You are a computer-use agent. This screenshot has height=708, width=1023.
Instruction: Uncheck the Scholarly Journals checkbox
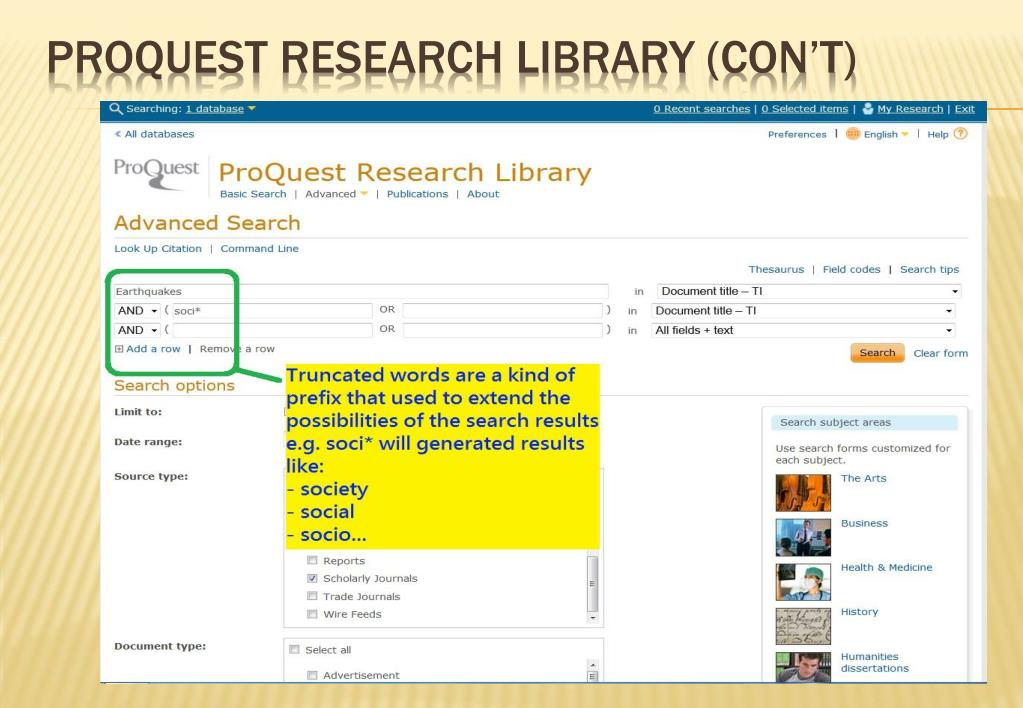(312, 578)
